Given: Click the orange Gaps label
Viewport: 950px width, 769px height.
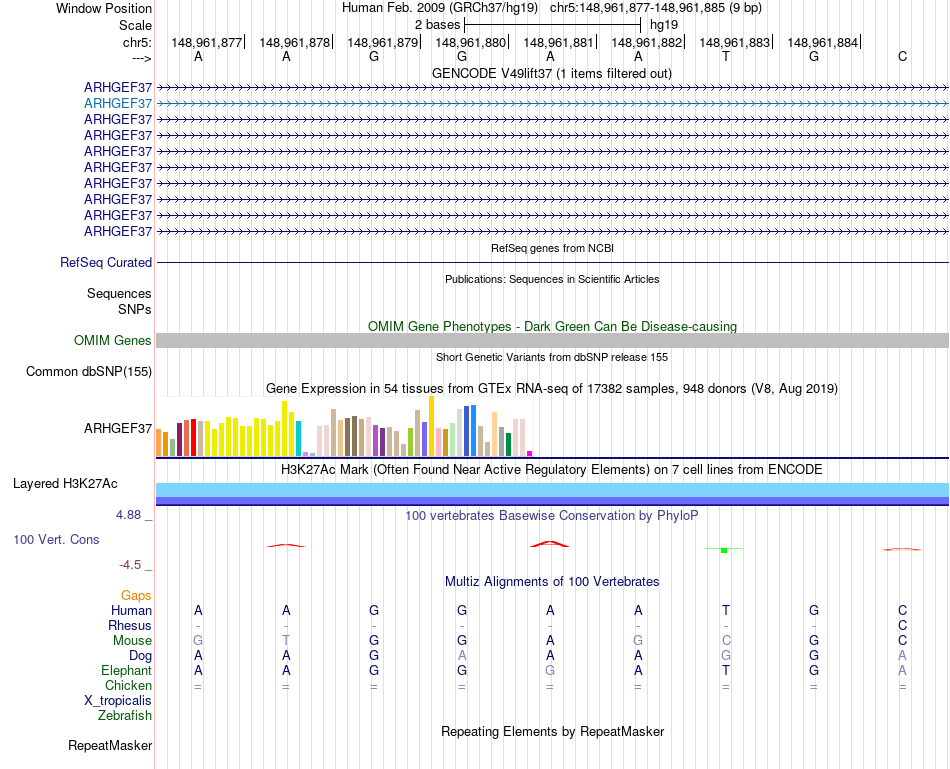Looking at the screenshot, I should [x=136, y=596].
